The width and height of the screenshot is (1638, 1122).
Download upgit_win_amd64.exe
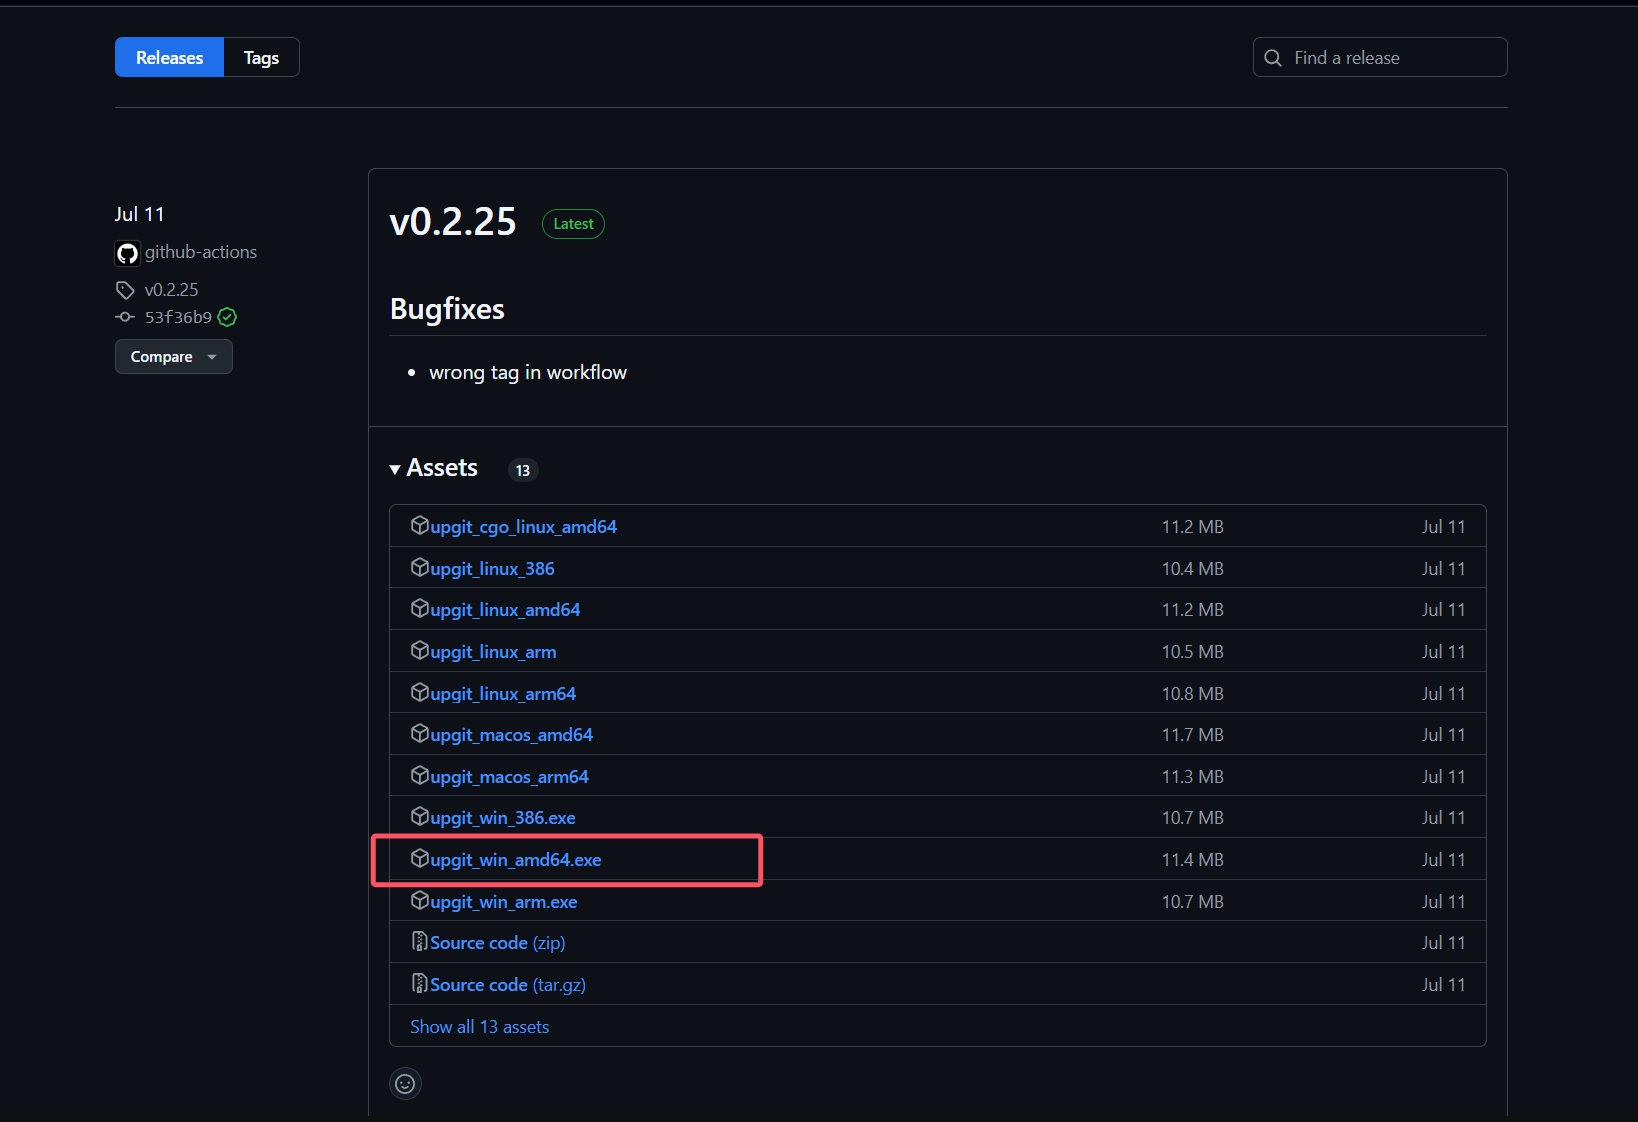(x=516, y=860)
